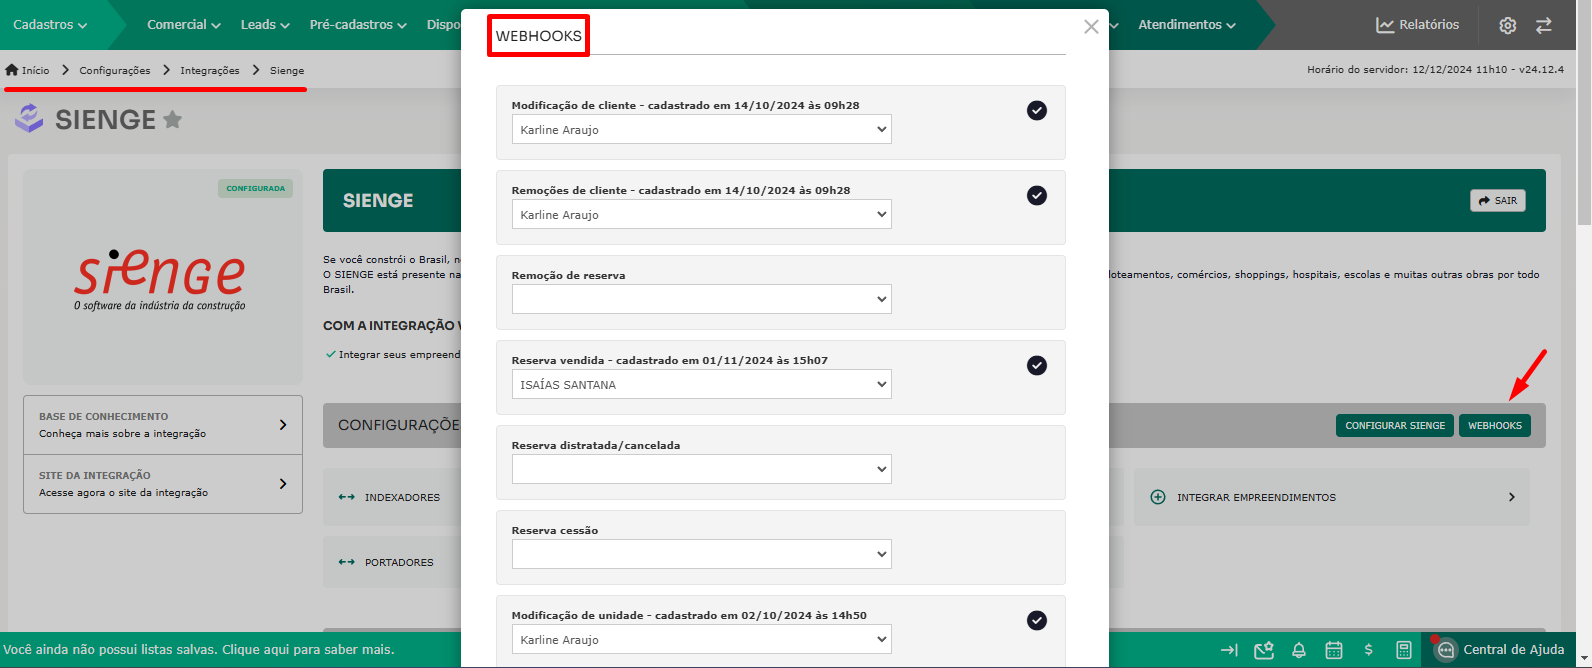
Task: Open the calculator icon
Action: point(1404,650)
